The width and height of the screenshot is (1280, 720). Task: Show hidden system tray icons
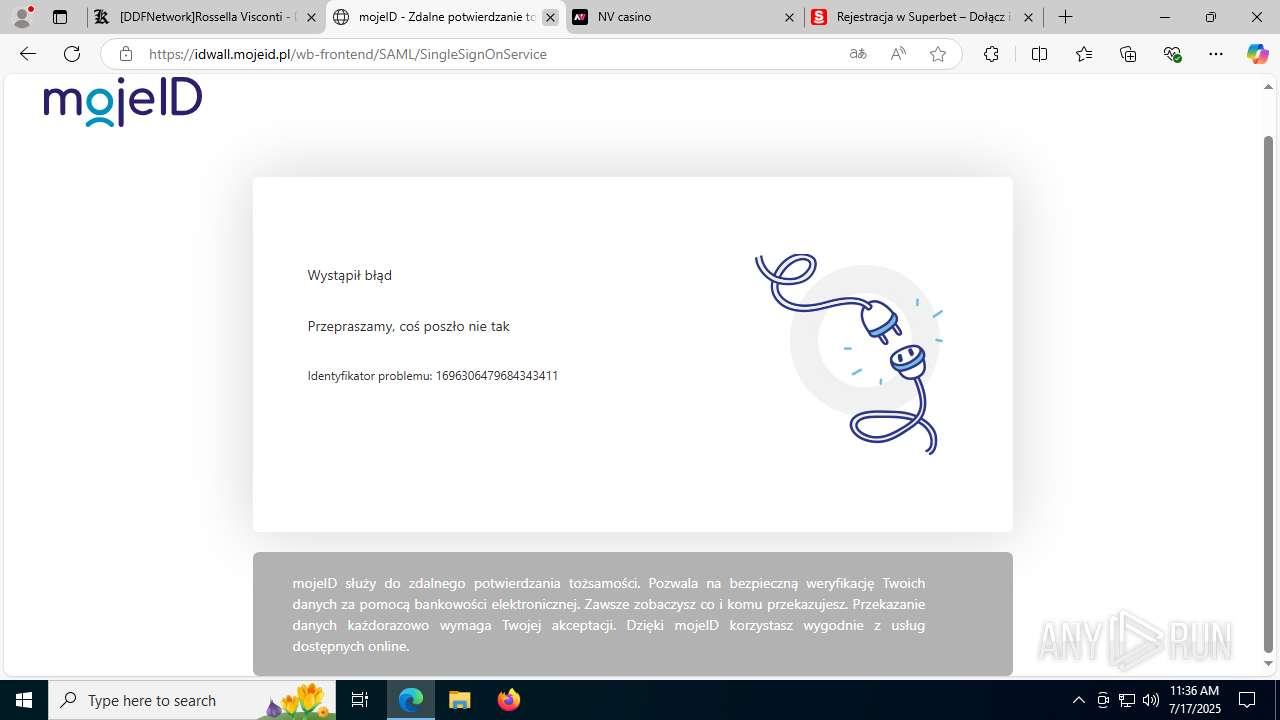pos(1078,700)
